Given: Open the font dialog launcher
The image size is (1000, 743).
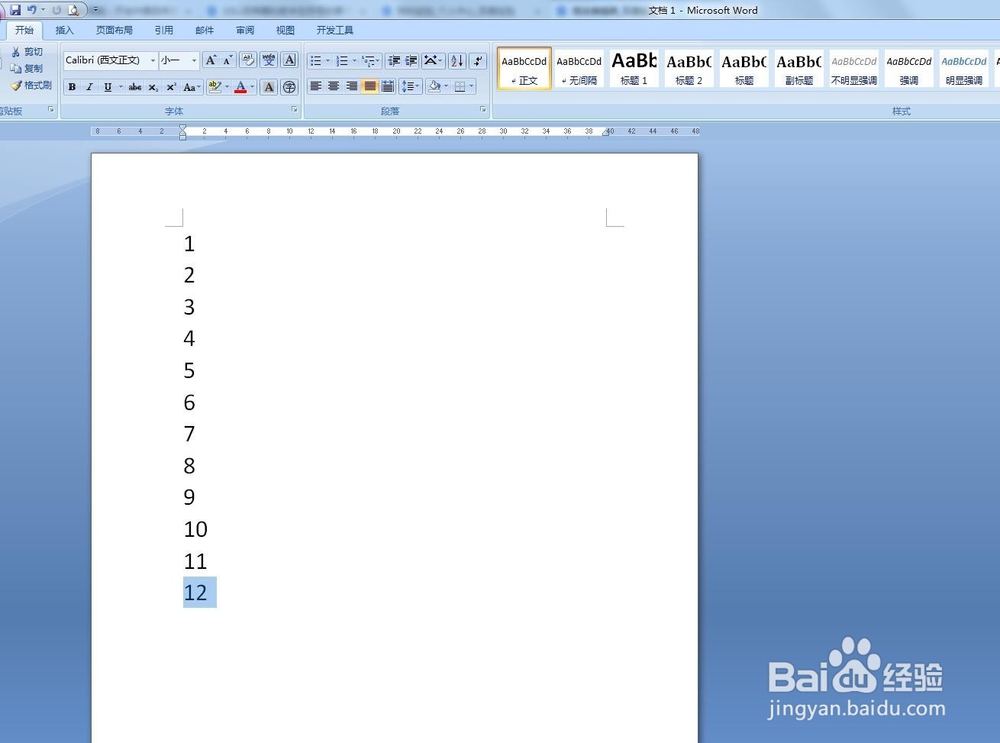Looking at the screenshot, I should coord(294,110).
